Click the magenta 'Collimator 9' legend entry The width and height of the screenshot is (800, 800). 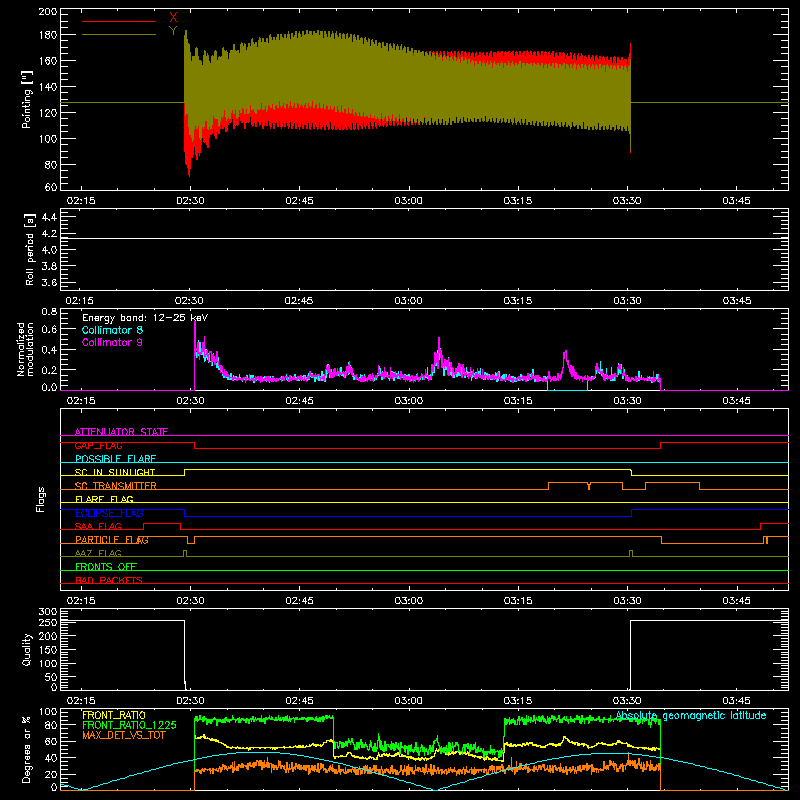[x=112, y=342]
